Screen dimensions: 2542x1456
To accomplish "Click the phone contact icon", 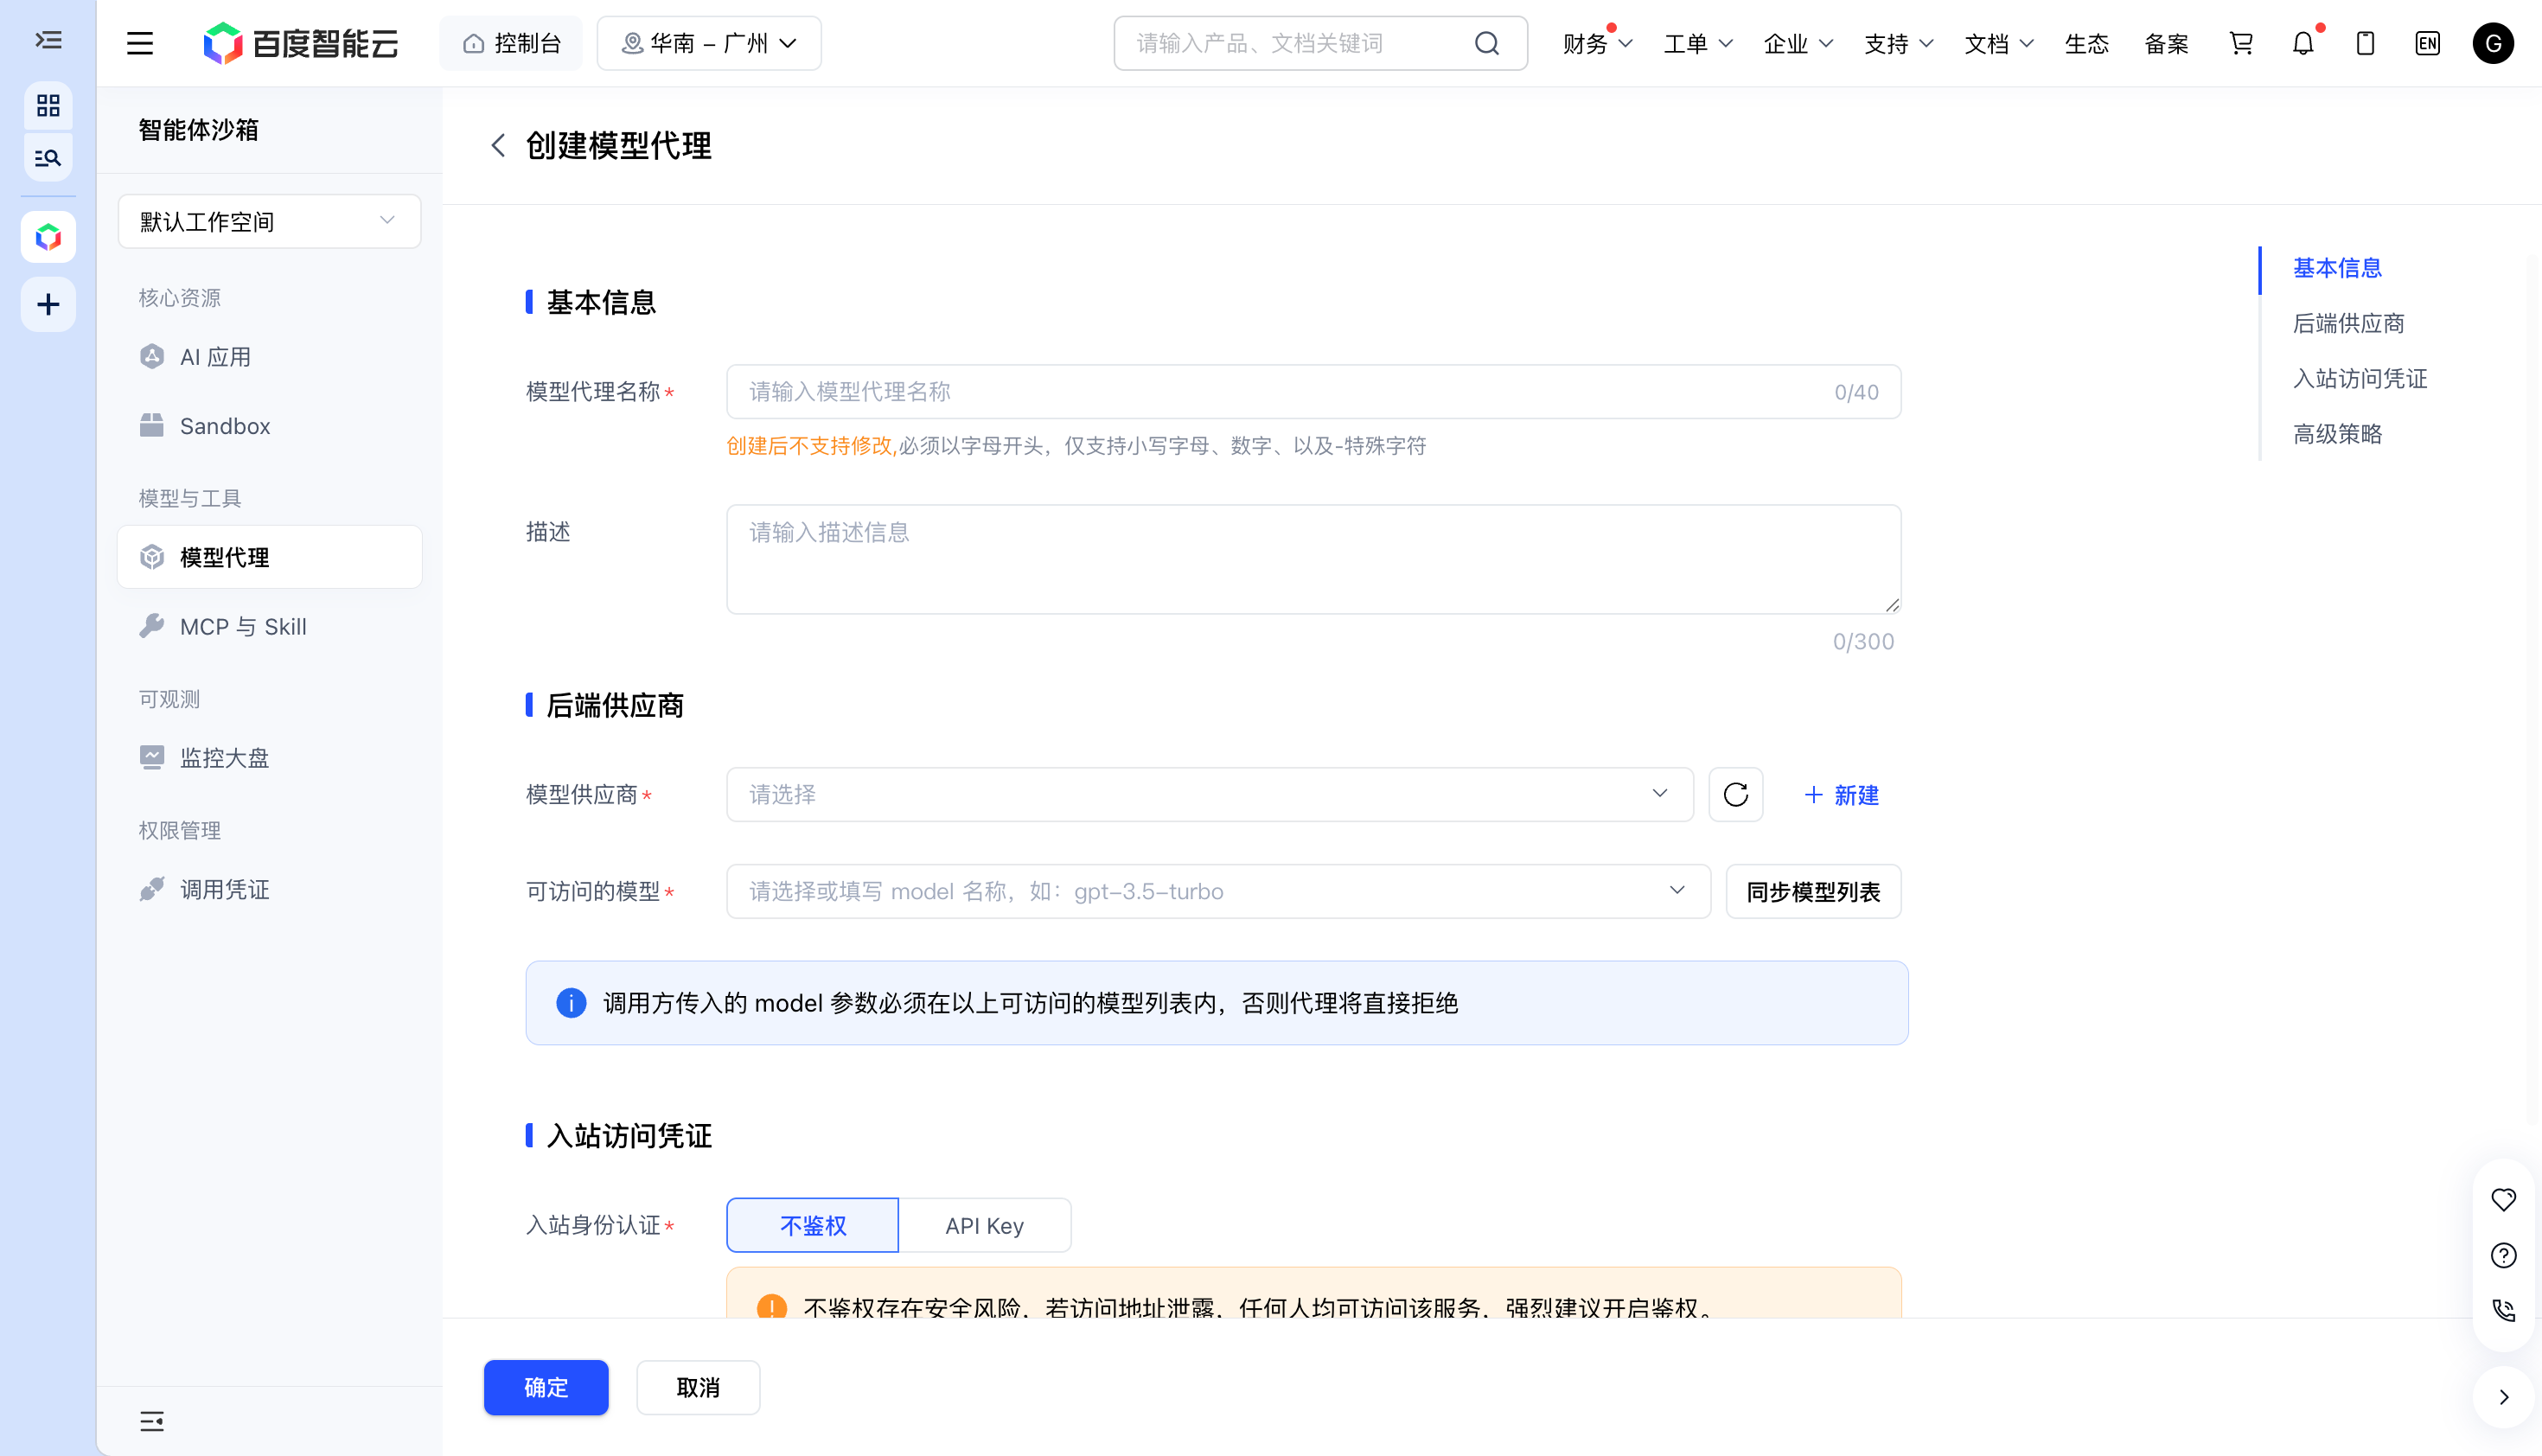I will coord(2503,1310).
